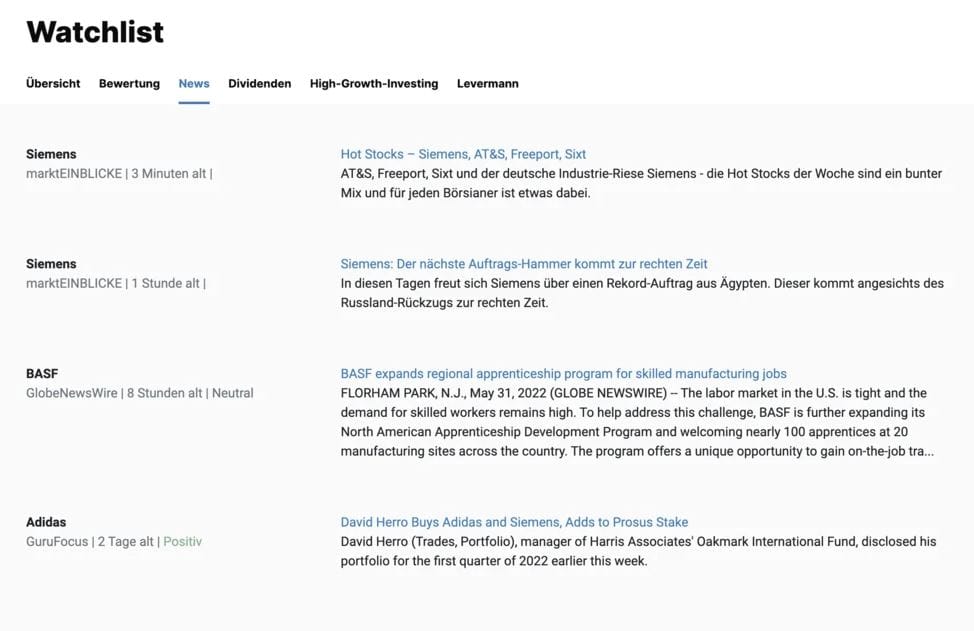Open the High-Growth-Investing tab
This screenshot has width=974, height=631.
373,84
